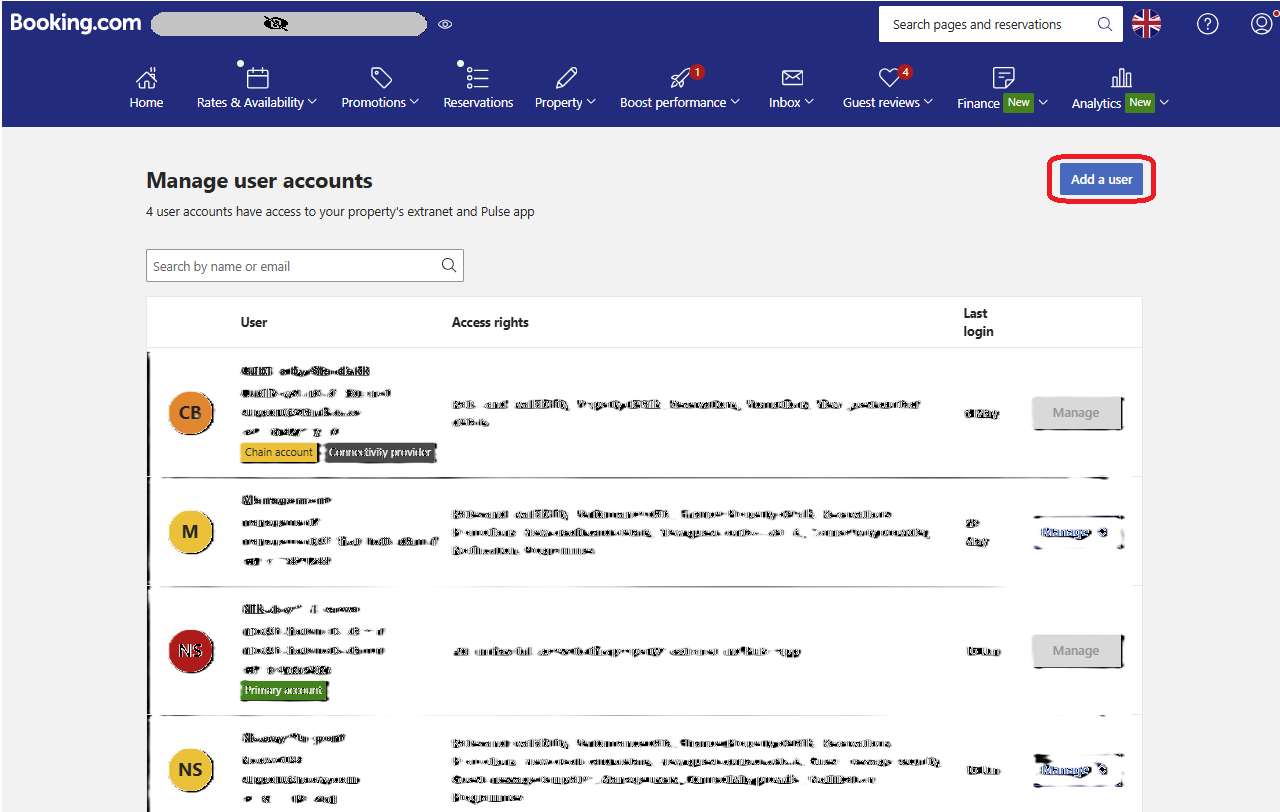This screenshot has height=812, width=1280.
Task: Switch to the Promotions menu
Action: 380,87
